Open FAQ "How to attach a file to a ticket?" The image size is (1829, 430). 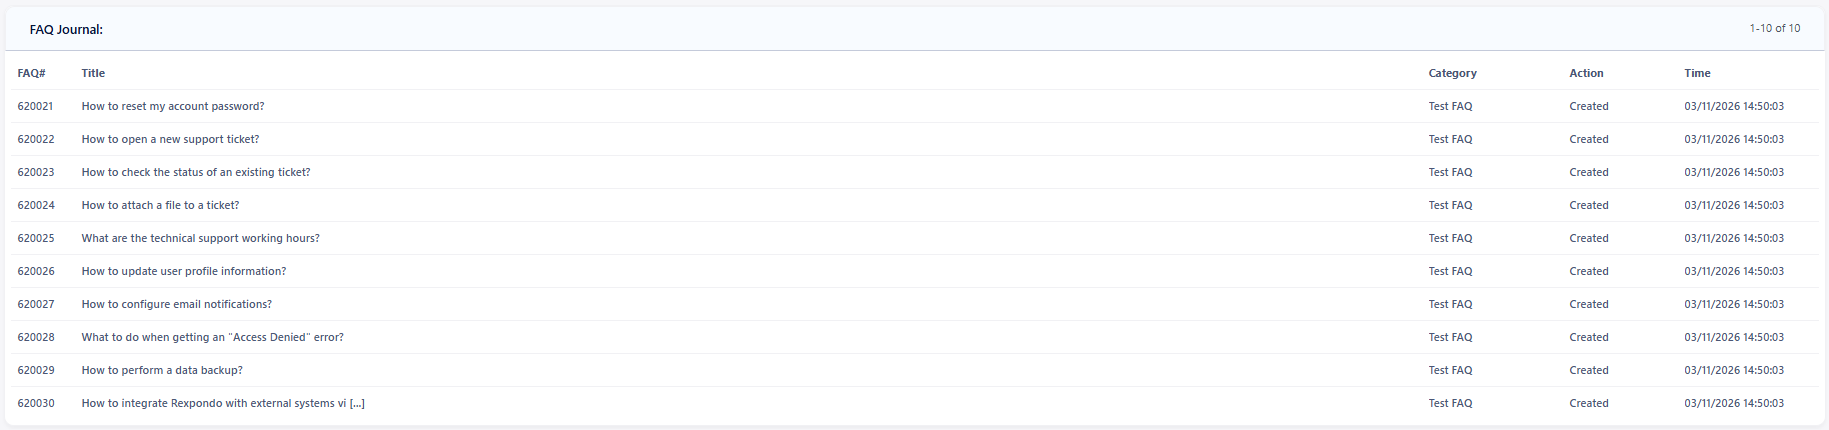click(x=160, y=205)
